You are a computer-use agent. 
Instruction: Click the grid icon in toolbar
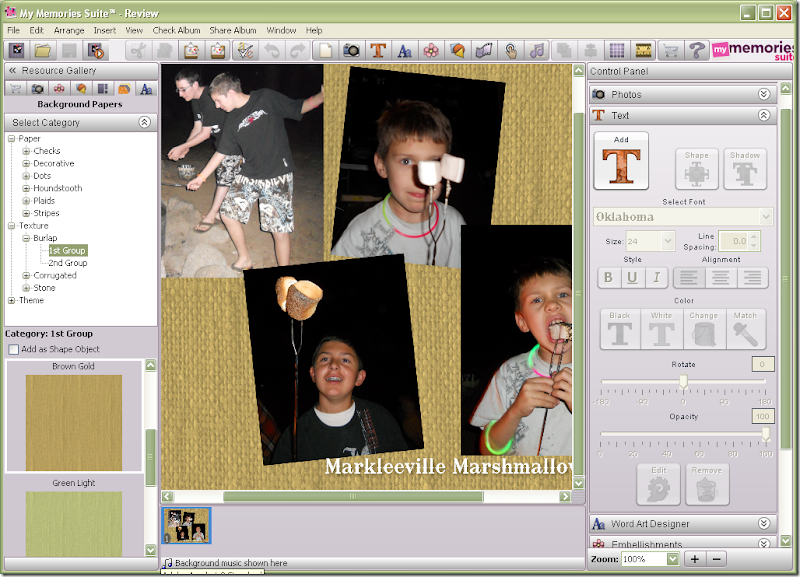(617, 51)
